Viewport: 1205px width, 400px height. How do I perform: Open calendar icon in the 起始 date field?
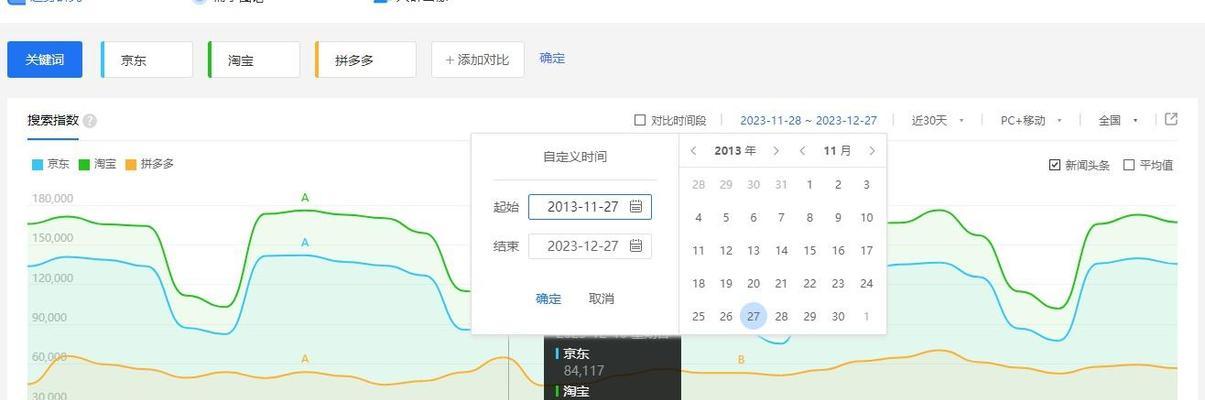(x=636, y=207)
